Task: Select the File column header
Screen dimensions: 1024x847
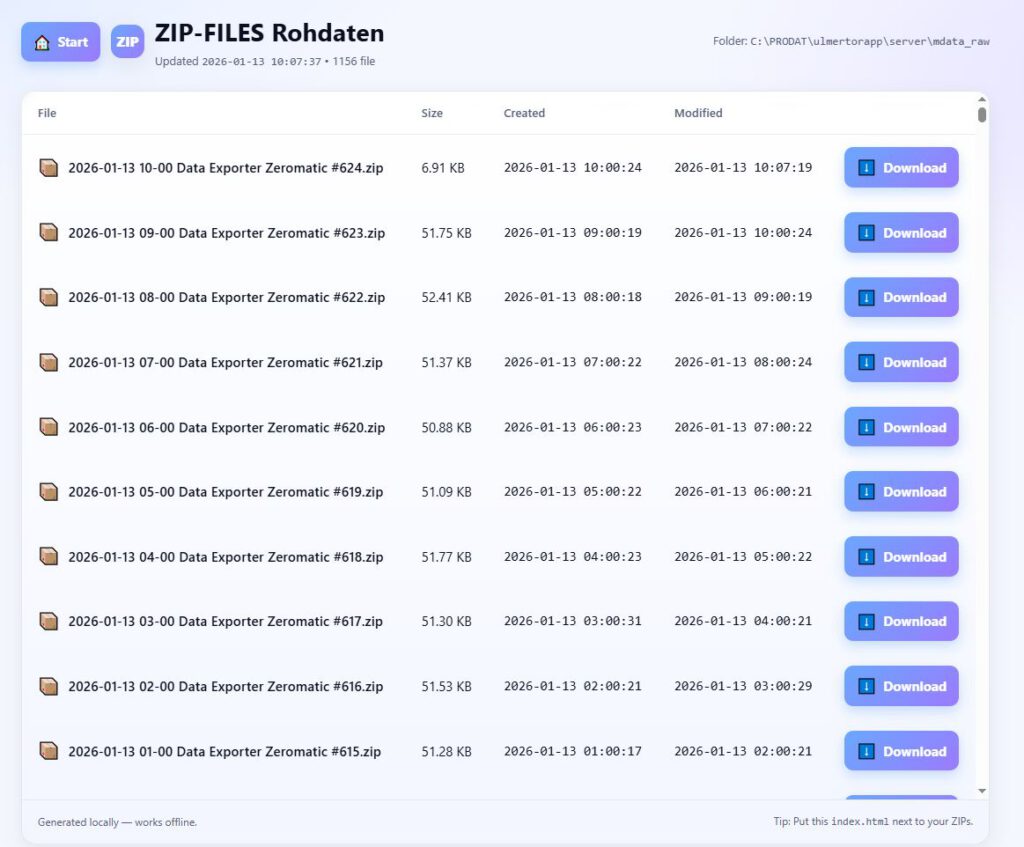Action: tap(47, 113)
